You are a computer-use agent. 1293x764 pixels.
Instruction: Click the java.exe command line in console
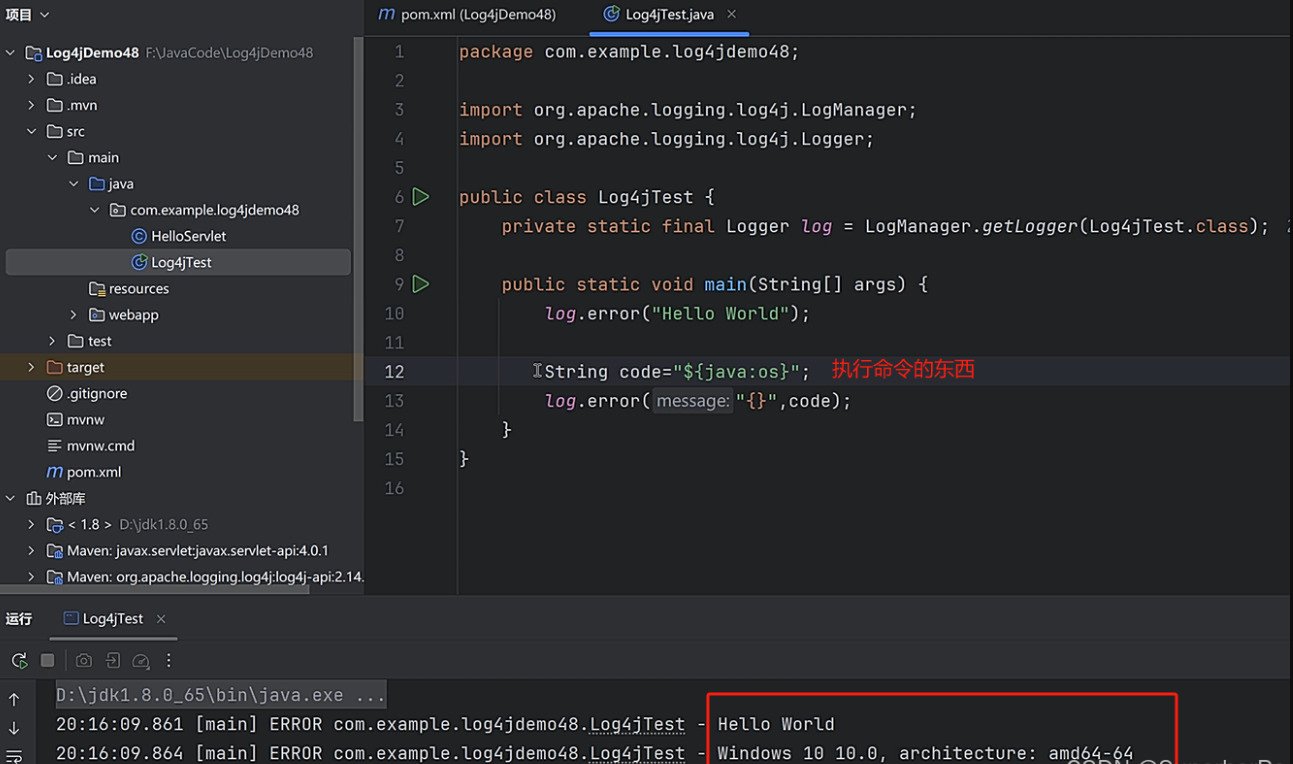220,695
